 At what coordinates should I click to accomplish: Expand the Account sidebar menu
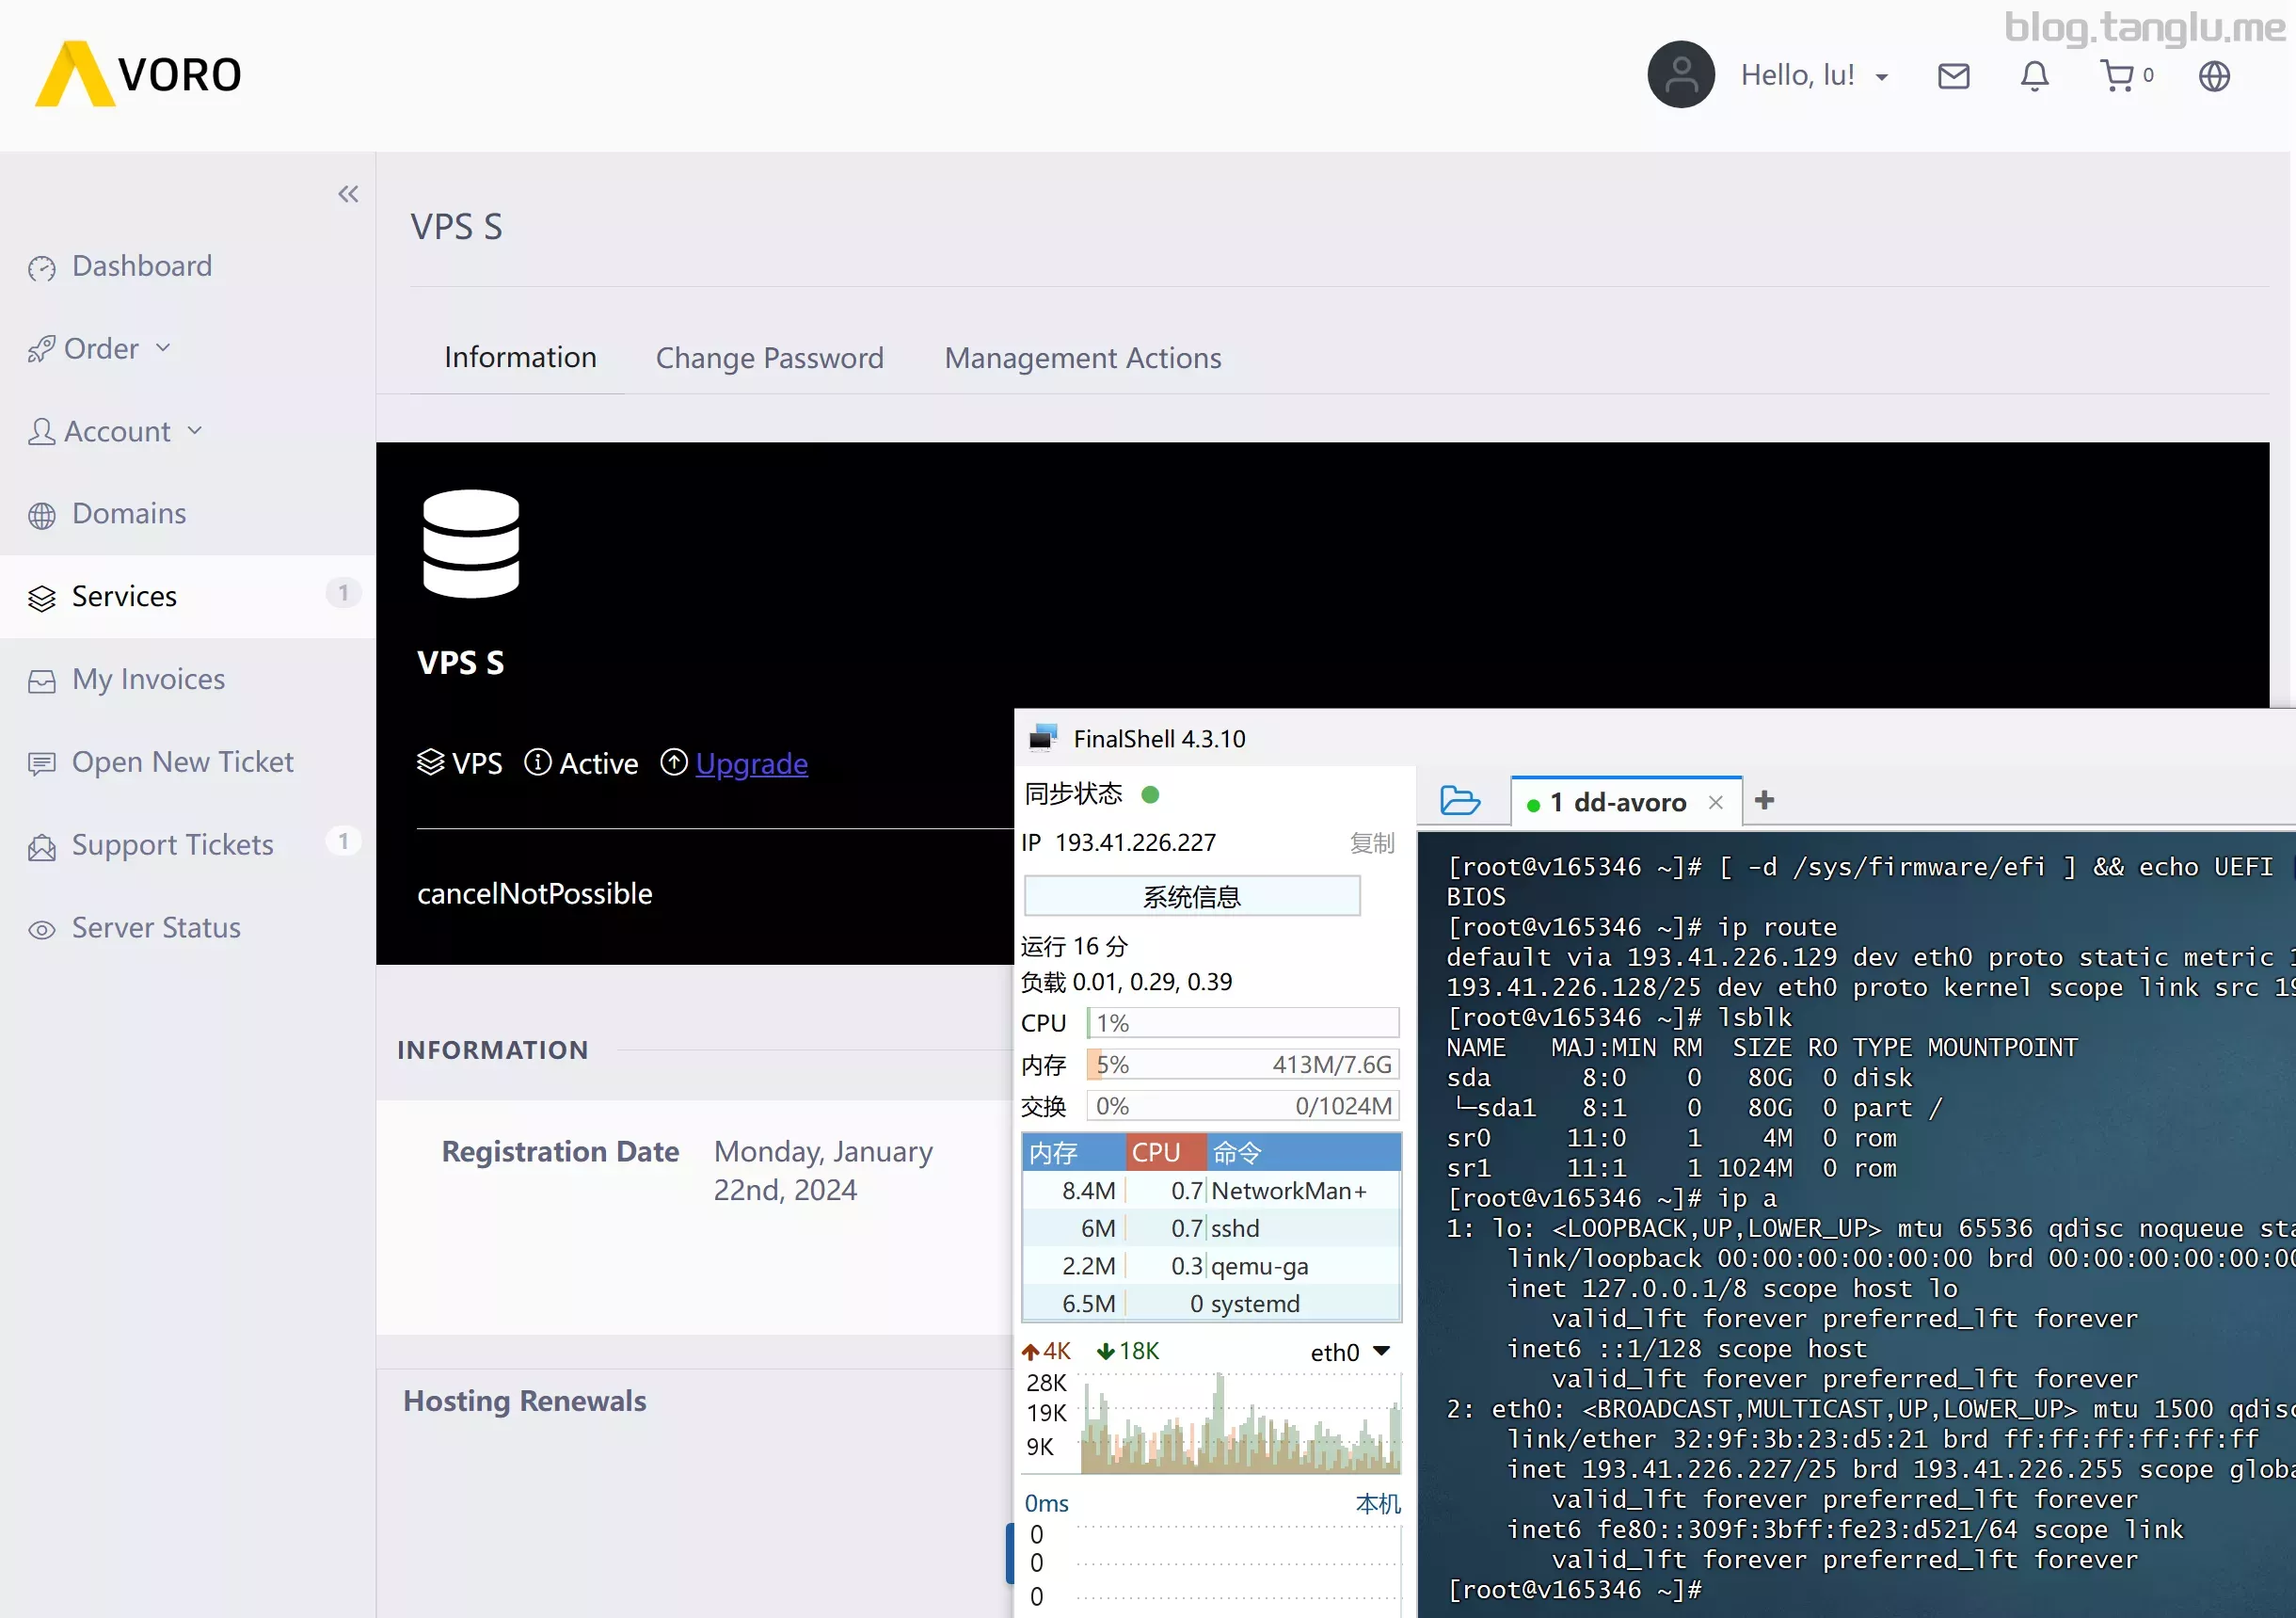coord(117,431)
